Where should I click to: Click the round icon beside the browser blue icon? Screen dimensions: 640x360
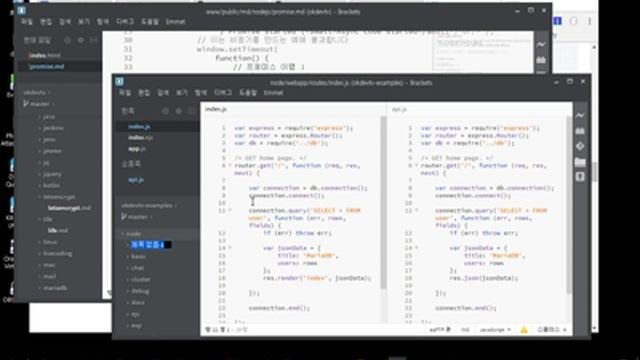pos(573,21)
